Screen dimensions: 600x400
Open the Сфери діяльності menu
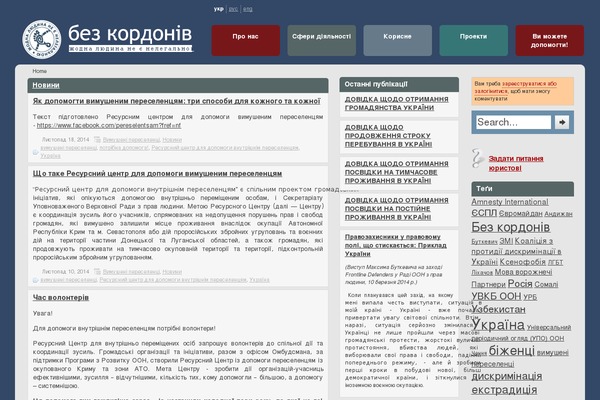[321, 41]
